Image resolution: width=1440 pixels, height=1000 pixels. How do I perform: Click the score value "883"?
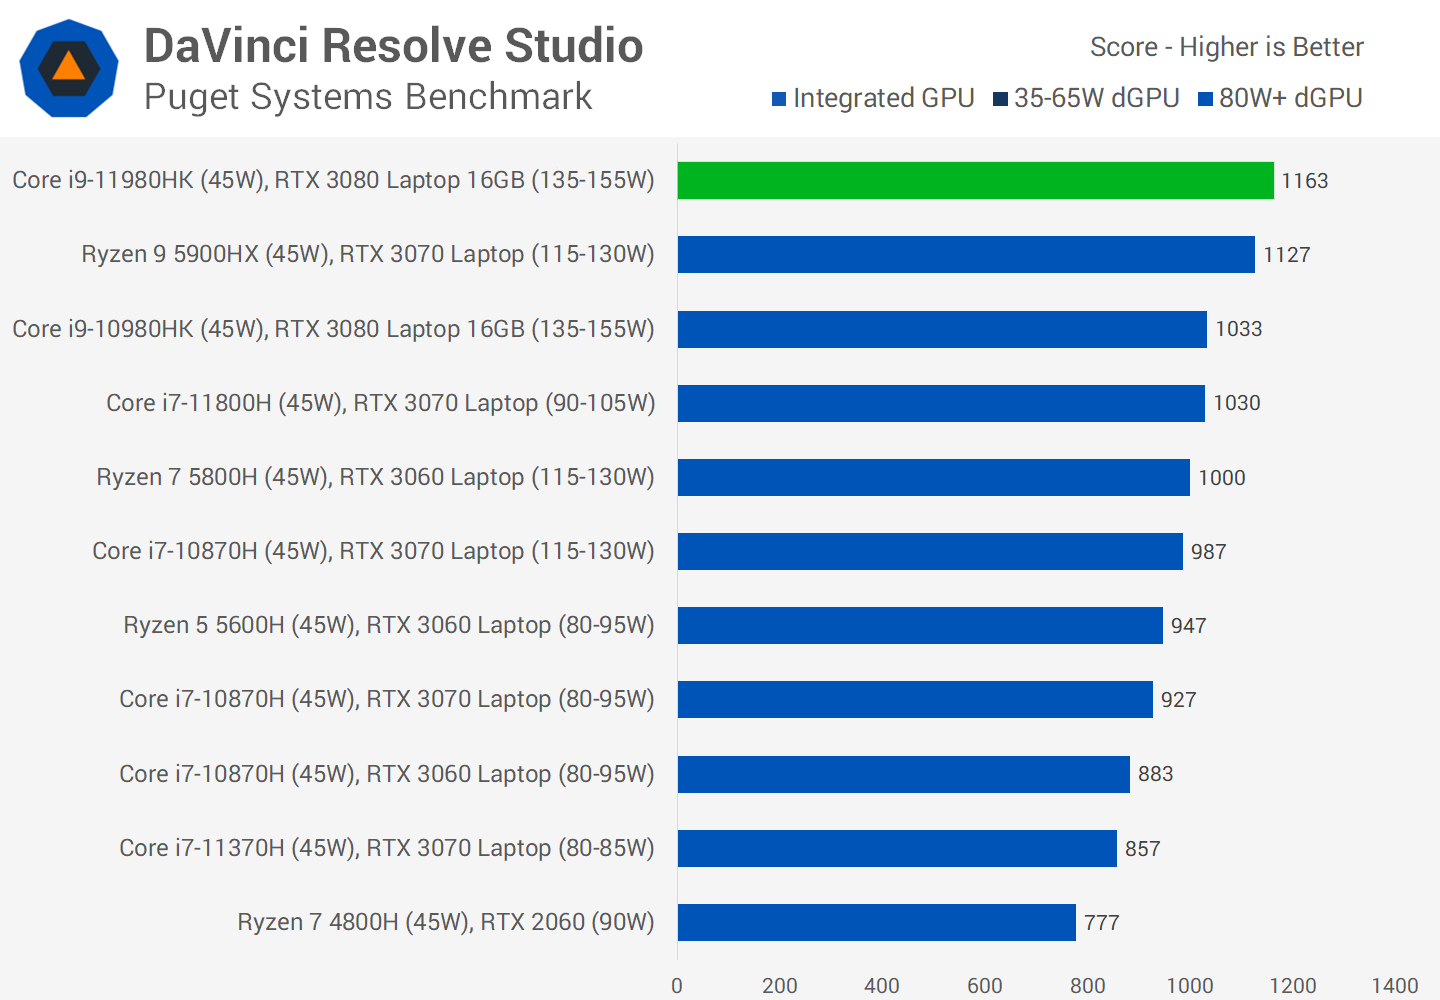point(1156,774)
